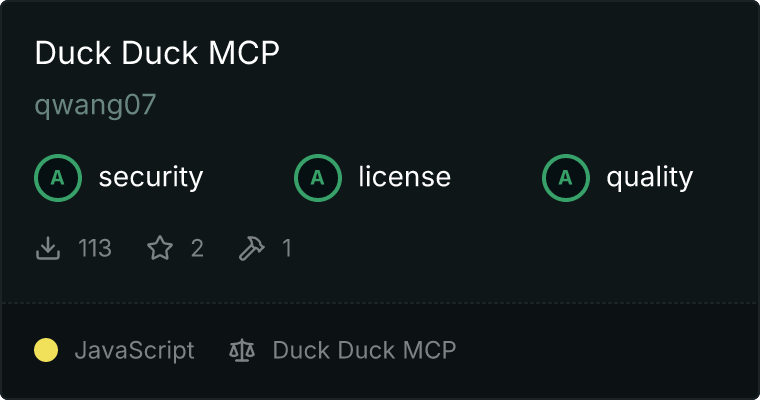760x400 pixels.
Task: Select the security label text
Action: click(151, 177)
